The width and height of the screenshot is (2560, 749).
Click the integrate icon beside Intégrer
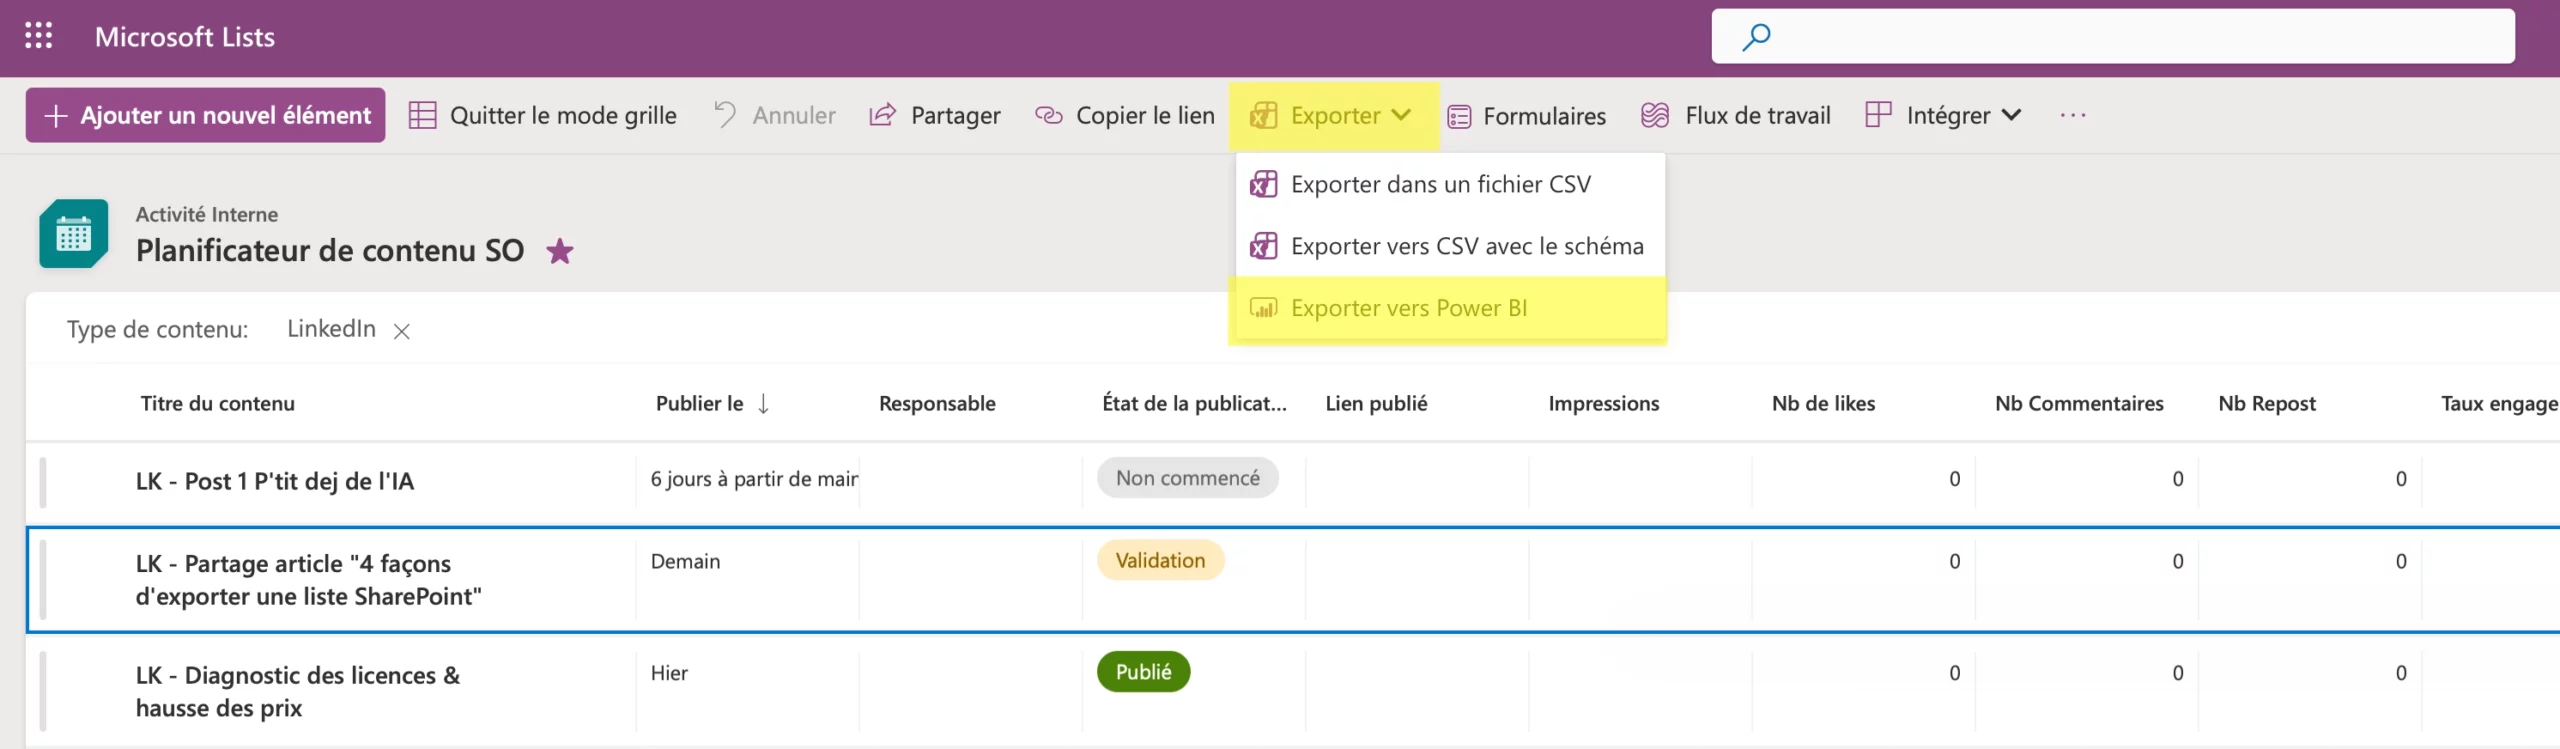point(1878,115)
